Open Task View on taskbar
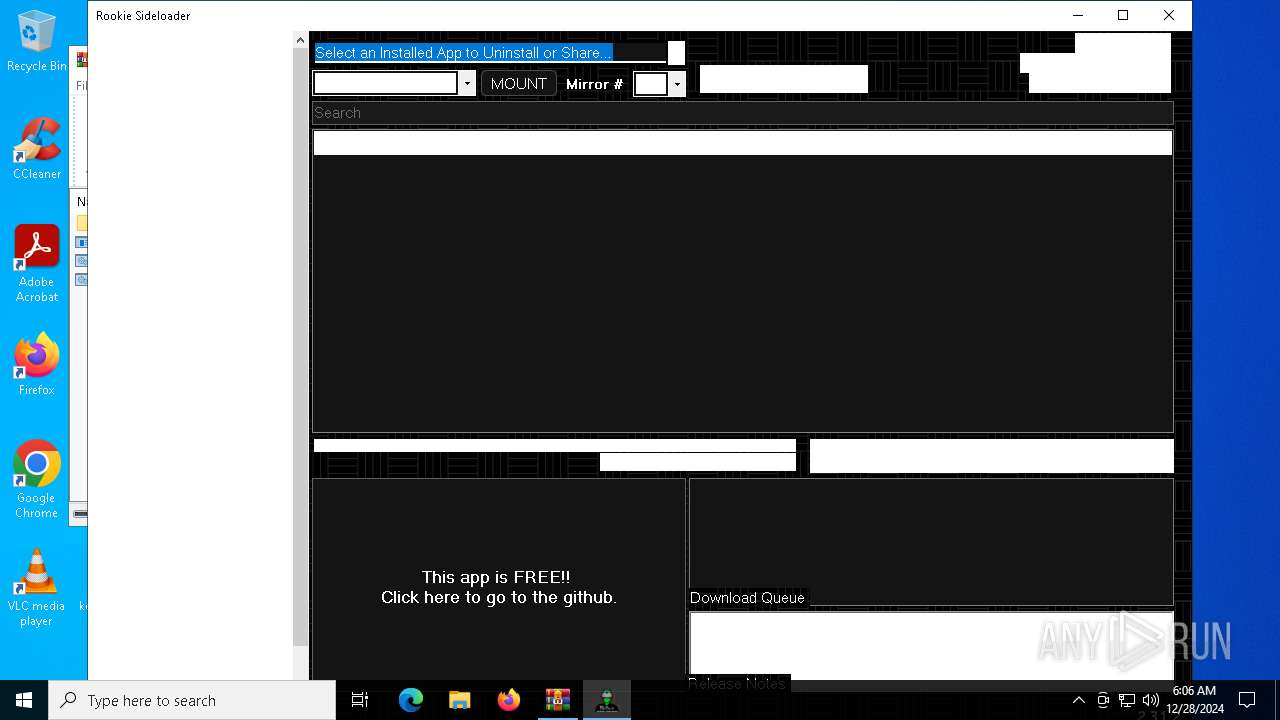This screenshot has height=720, width=1280. pos(361,700)
